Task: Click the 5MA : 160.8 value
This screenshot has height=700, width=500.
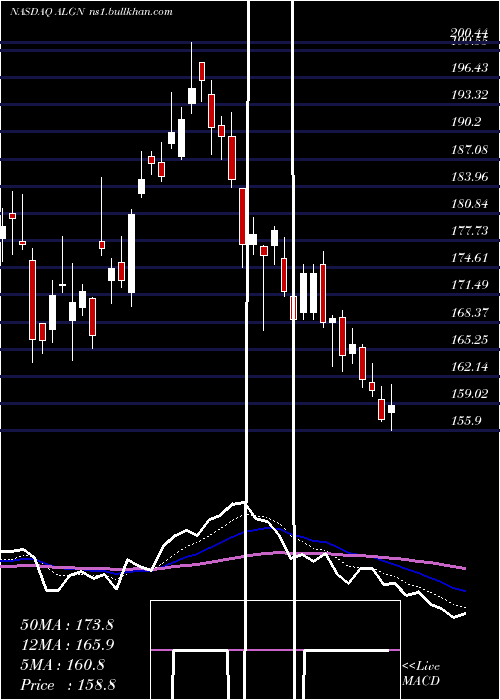Action: [62, 665]
